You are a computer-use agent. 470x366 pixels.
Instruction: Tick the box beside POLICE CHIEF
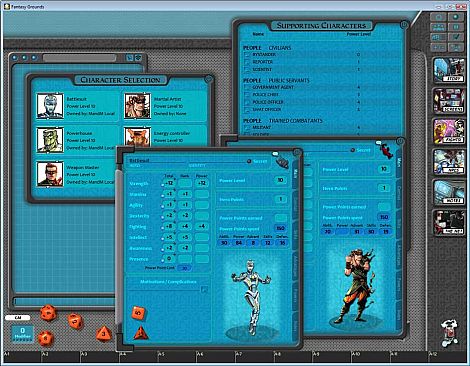pyautogui.click(x=247, y=95)
